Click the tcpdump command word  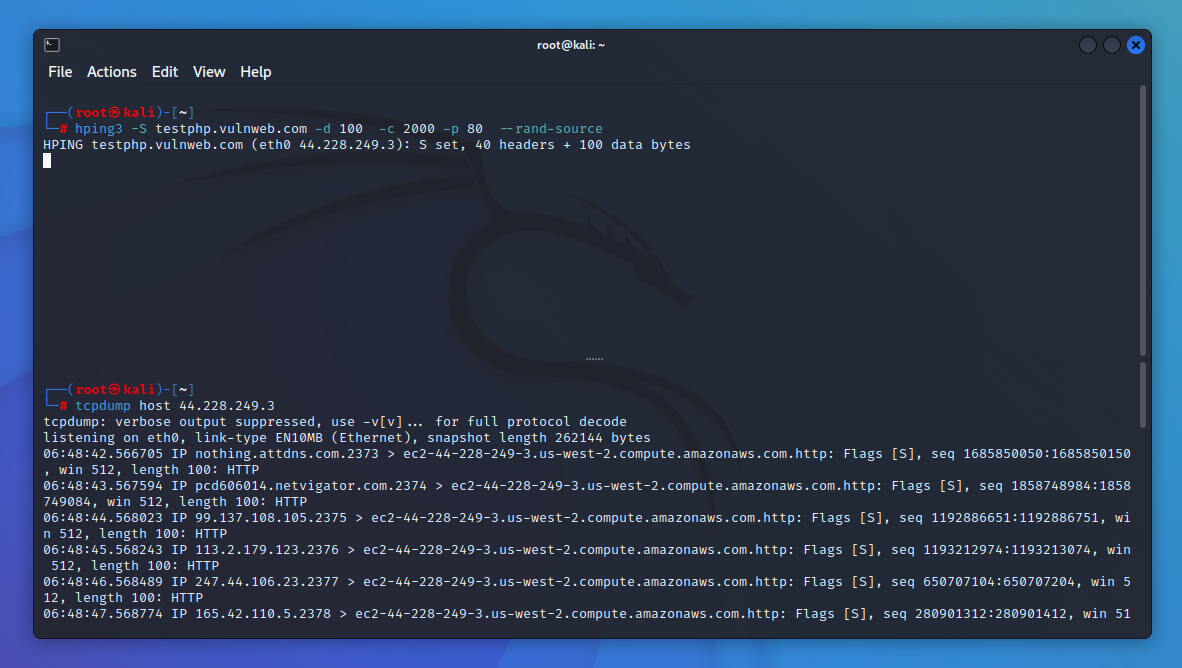pyautogui.click(x=103, y=406)
